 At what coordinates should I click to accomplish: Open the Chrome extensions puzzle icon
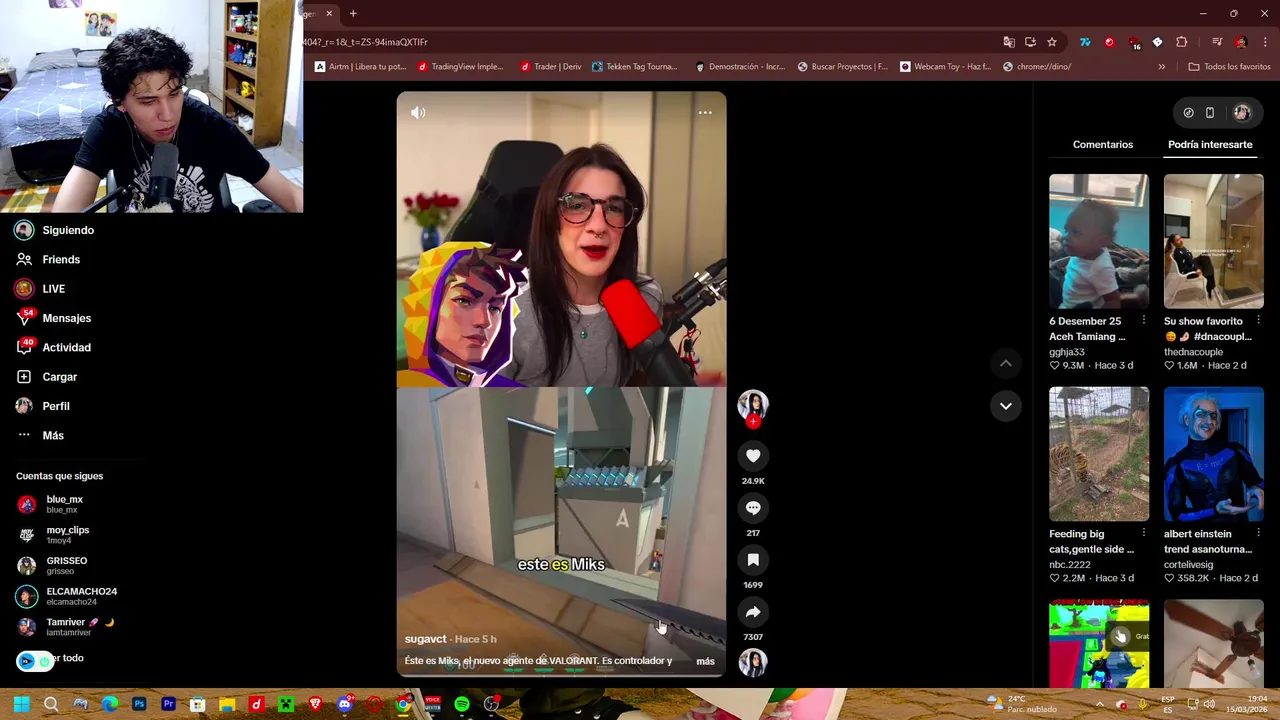(x=1182, y=42)
